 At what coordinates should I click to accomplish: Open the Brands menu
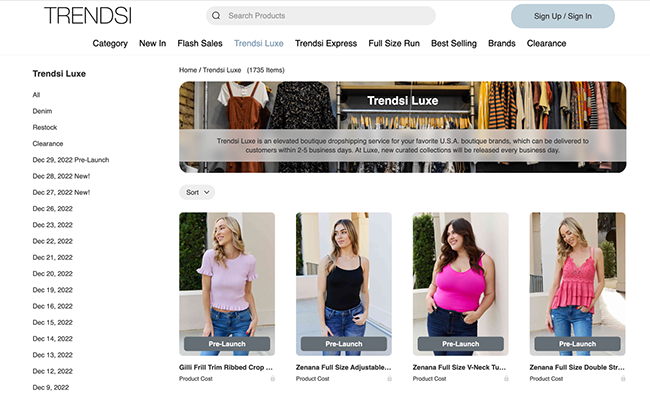502,43
